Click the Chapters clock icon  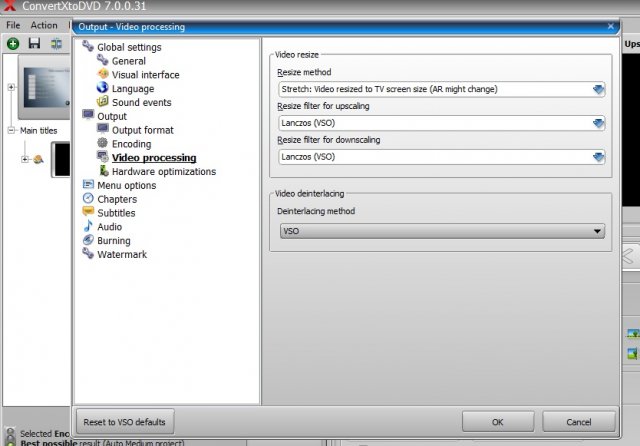(89, 199)
